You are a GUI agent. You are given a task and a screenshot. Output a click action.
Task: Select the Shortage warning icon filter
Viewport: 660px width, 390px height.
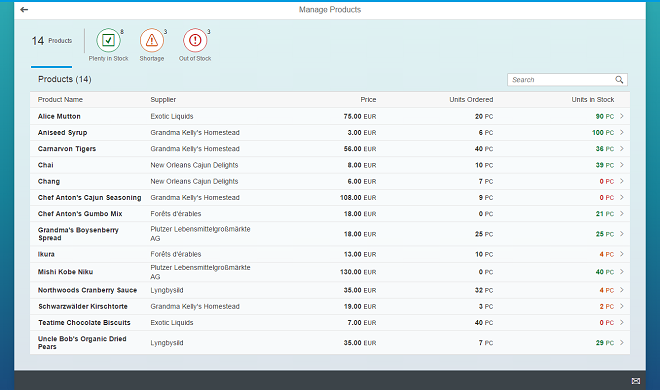pyautogui.click(x=152, y=40)
